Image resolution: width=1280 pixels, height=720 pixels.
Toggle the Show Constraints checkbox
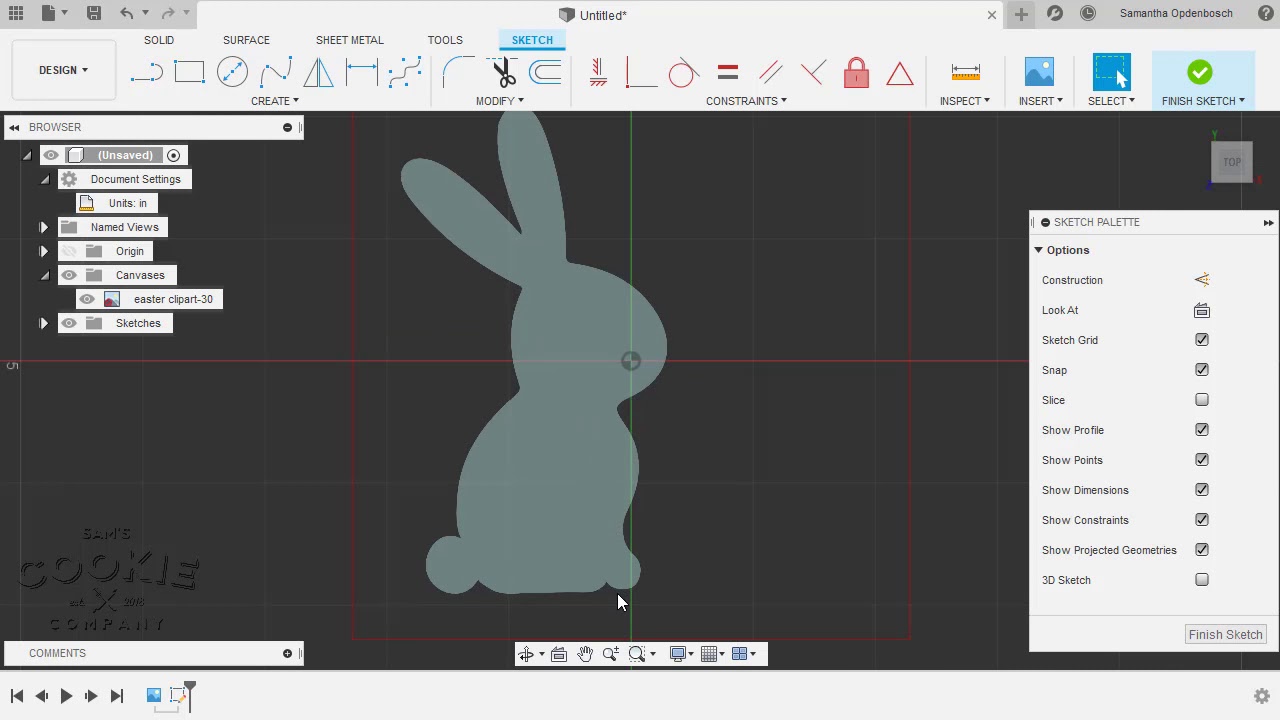[1202, 520]
